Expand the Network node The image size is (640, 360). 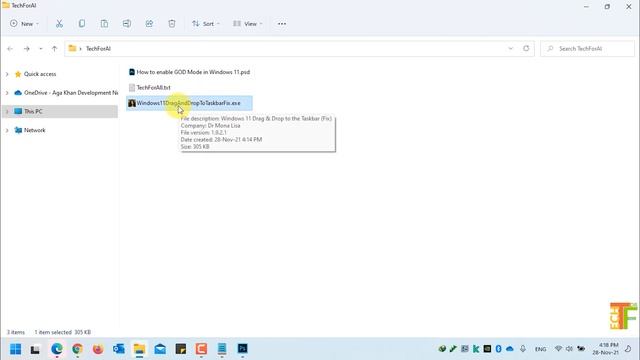coord(7,130)
